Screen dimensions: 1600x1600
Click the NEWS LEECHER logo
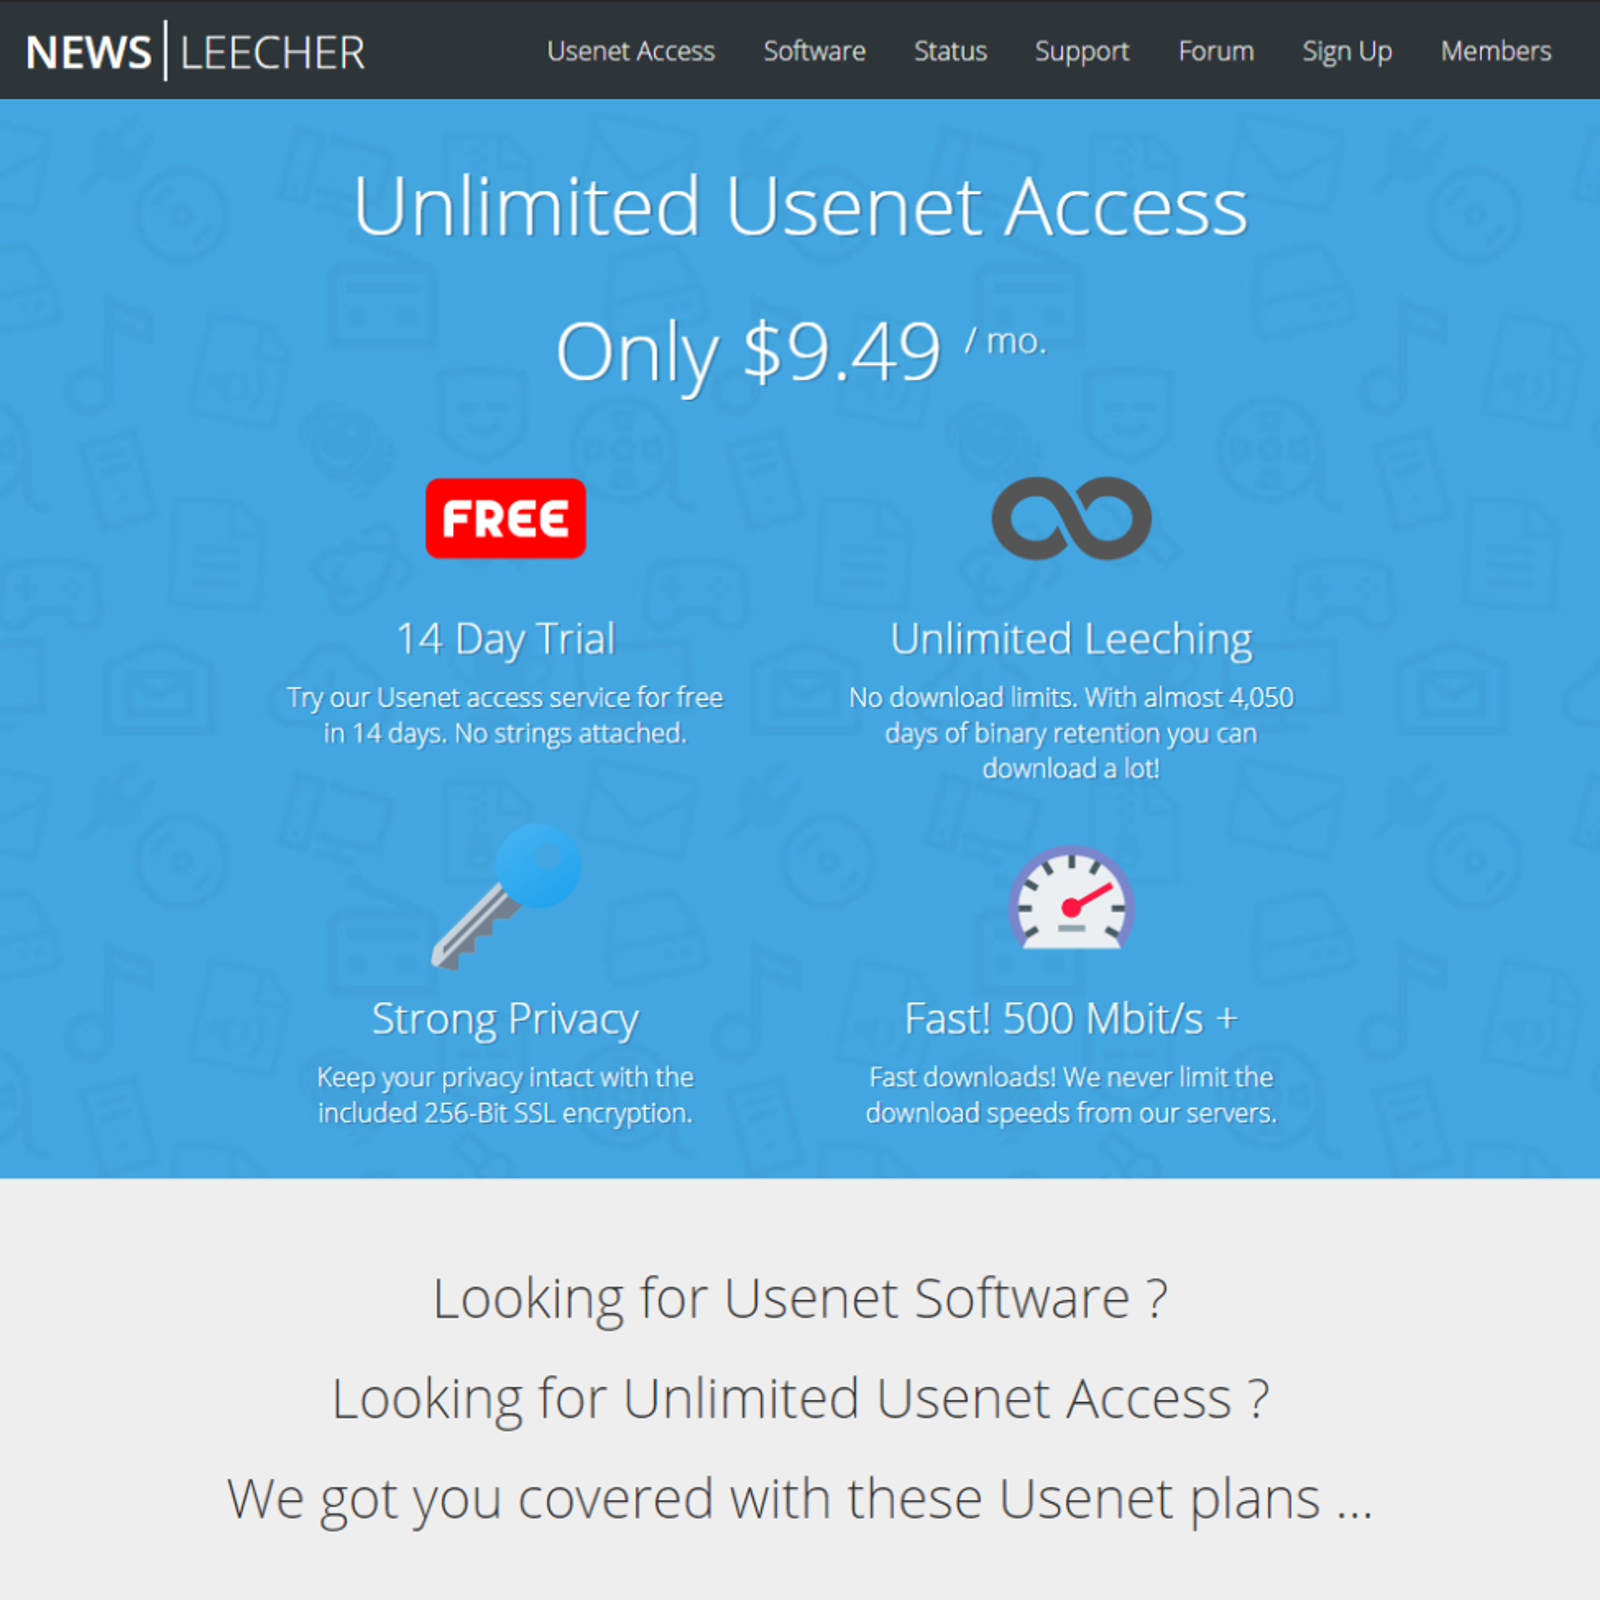196,51
